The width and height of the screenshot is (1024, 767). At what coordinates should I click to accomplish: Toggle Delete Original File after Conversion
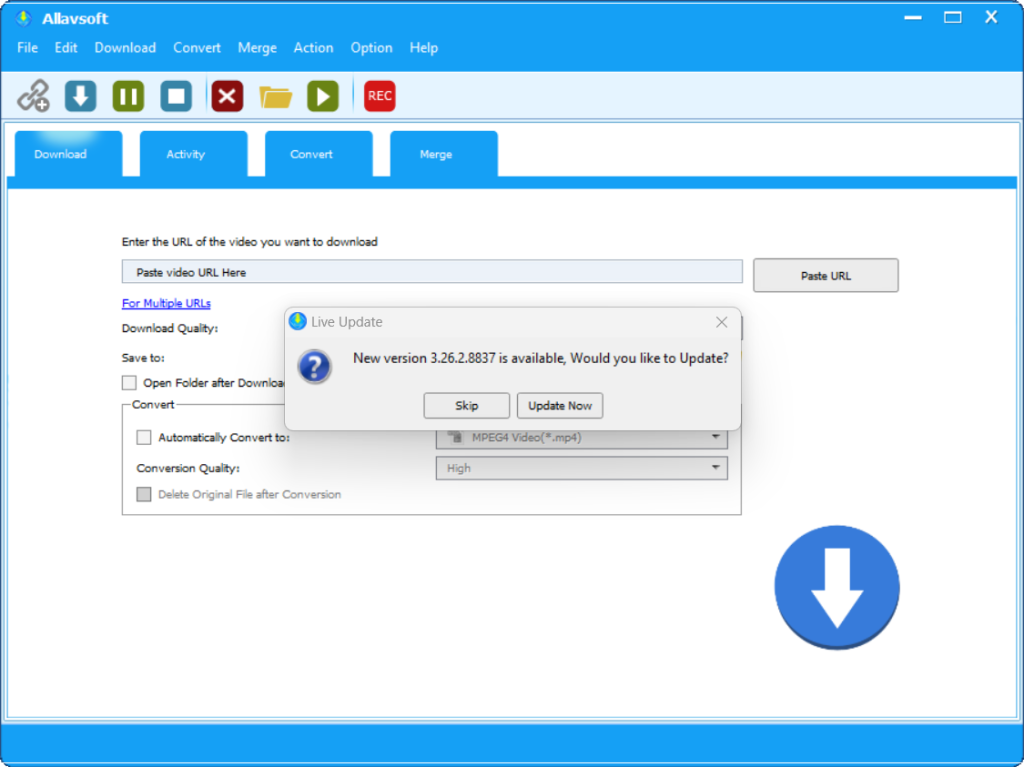144,494
